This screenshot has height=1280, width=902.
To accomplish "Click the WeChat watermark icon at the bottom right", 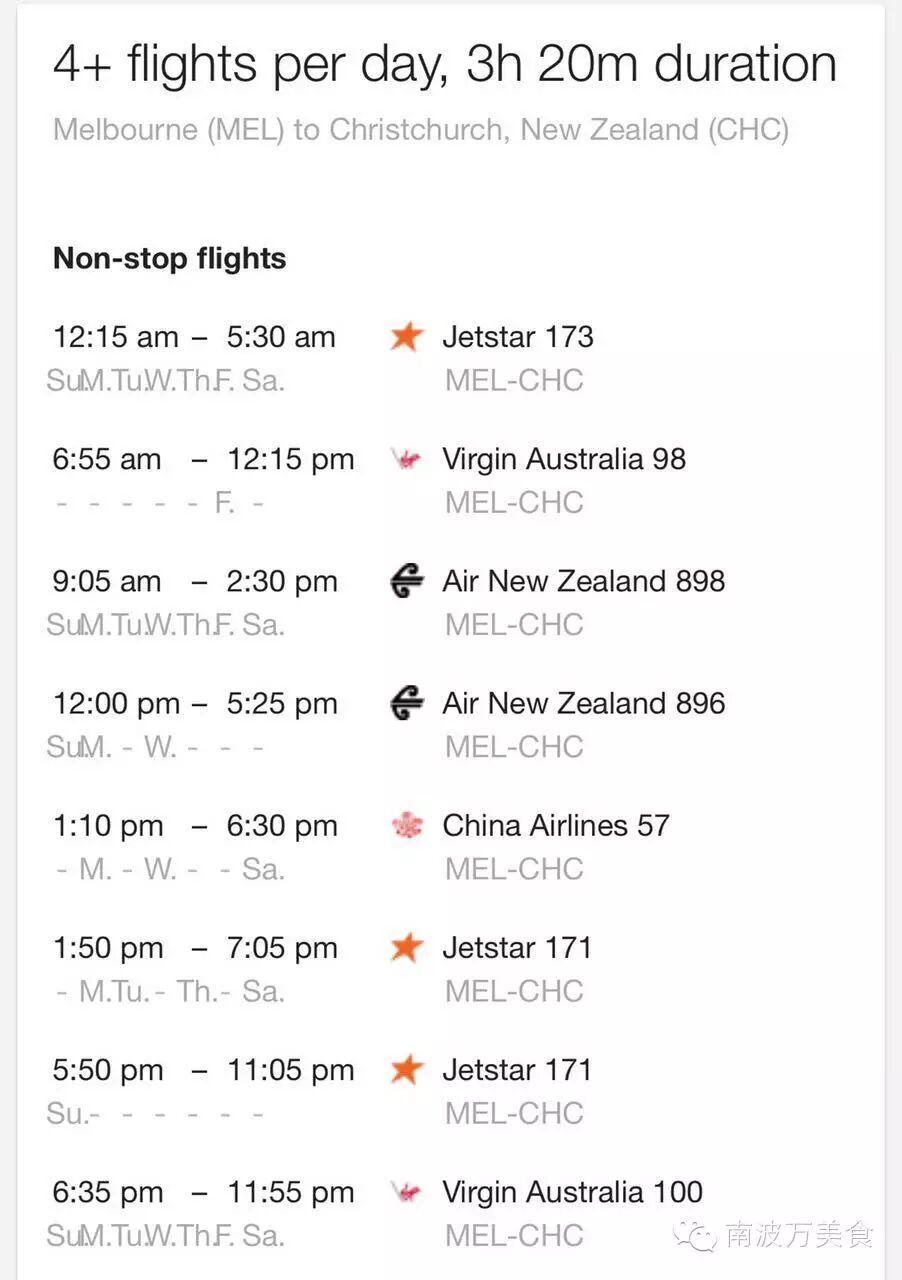I will coord(696,1236).
